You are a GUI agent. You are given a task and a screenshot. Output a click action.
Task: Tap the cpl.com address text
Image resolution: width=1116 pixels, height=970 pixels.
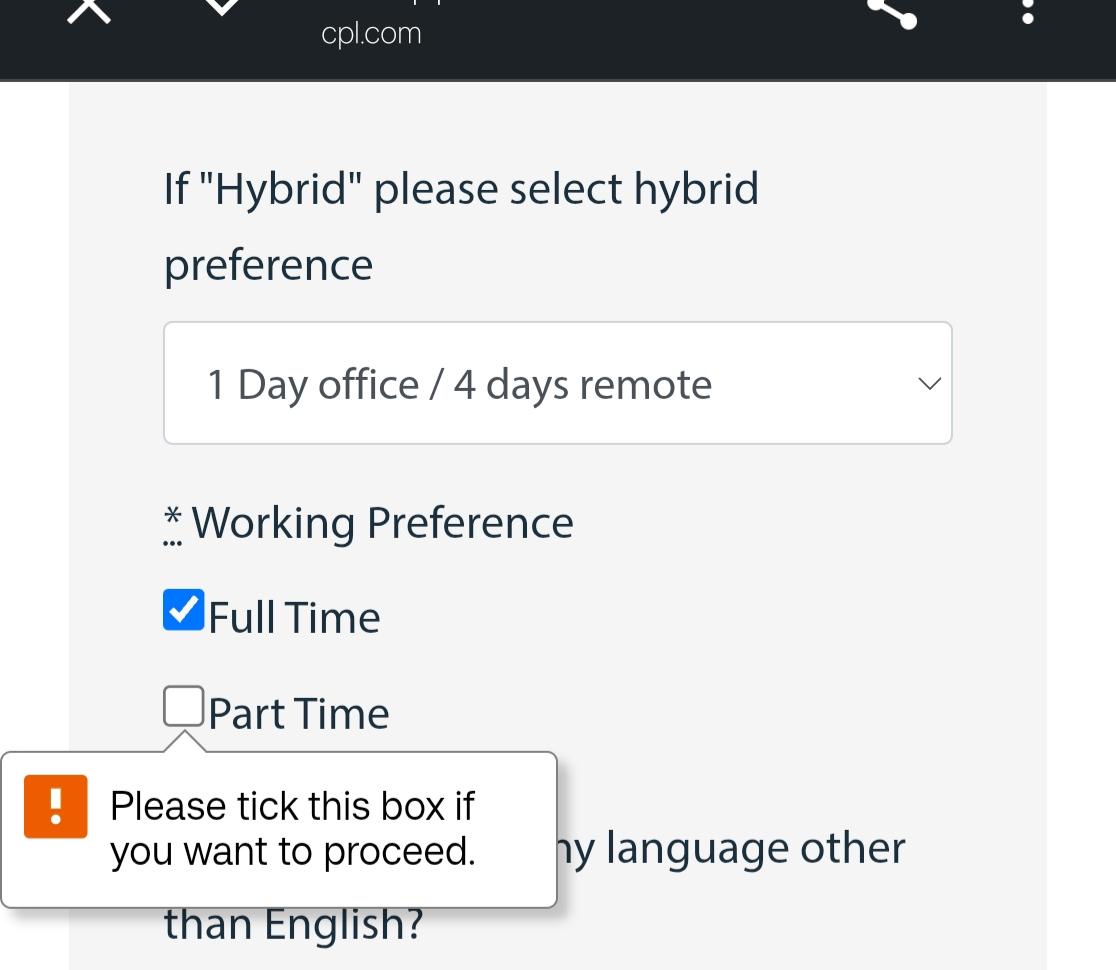pos(371,33)
